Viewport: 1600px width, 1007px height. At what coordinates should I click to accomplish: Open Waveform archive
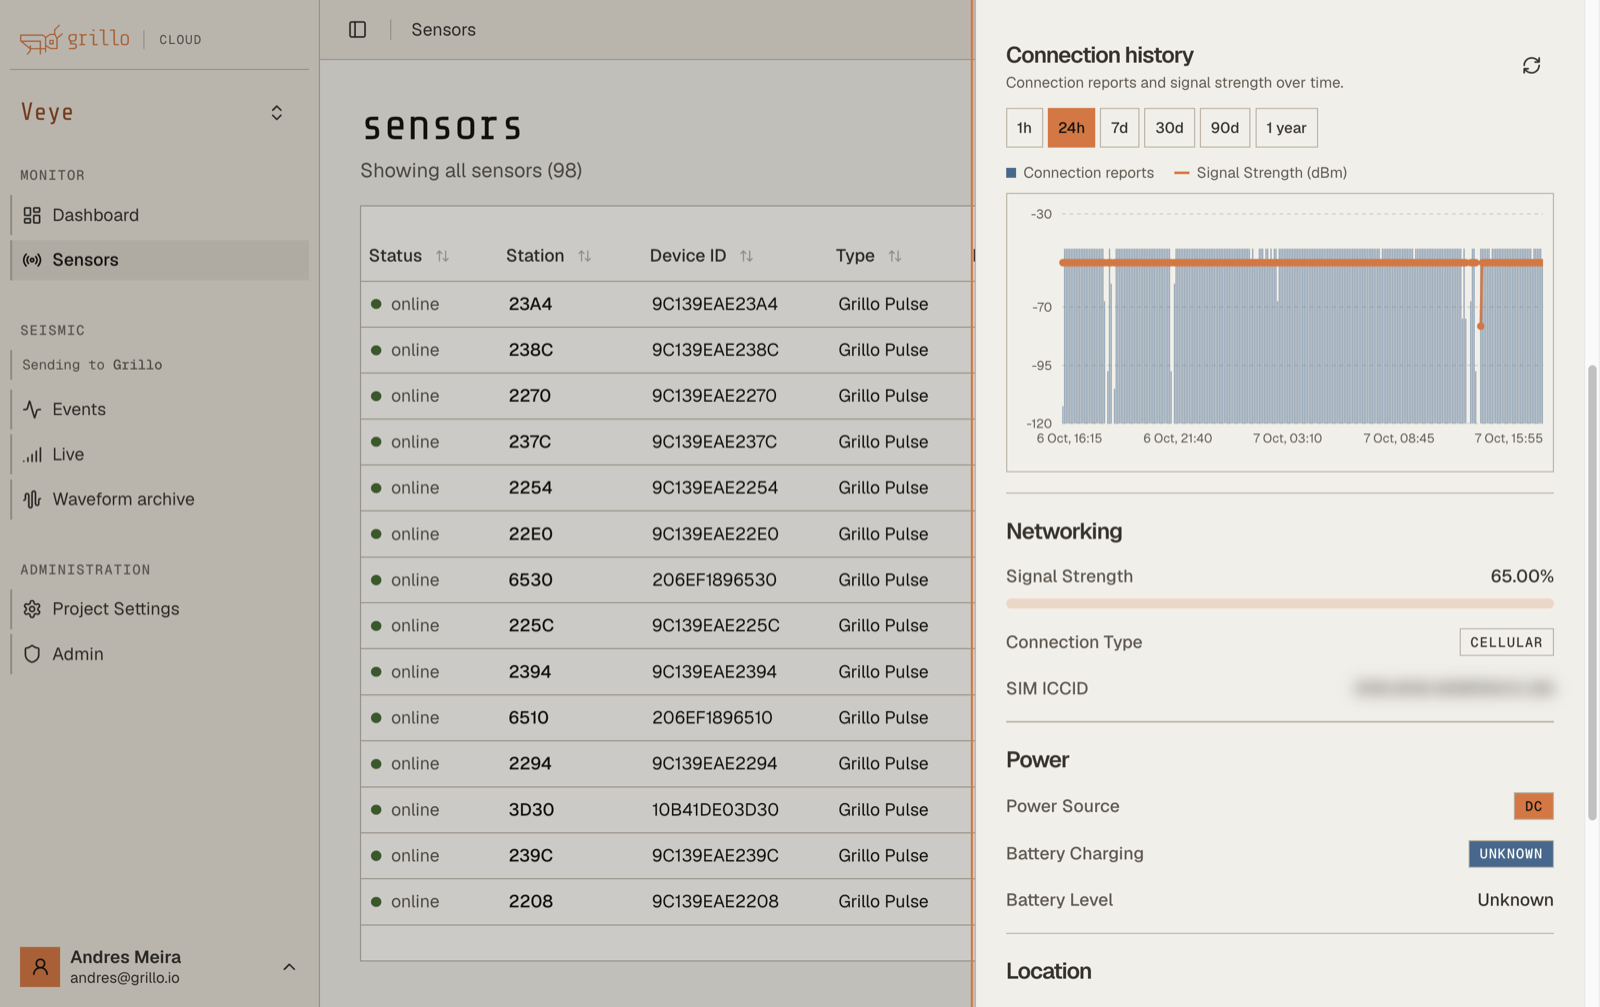coord(160,499)
